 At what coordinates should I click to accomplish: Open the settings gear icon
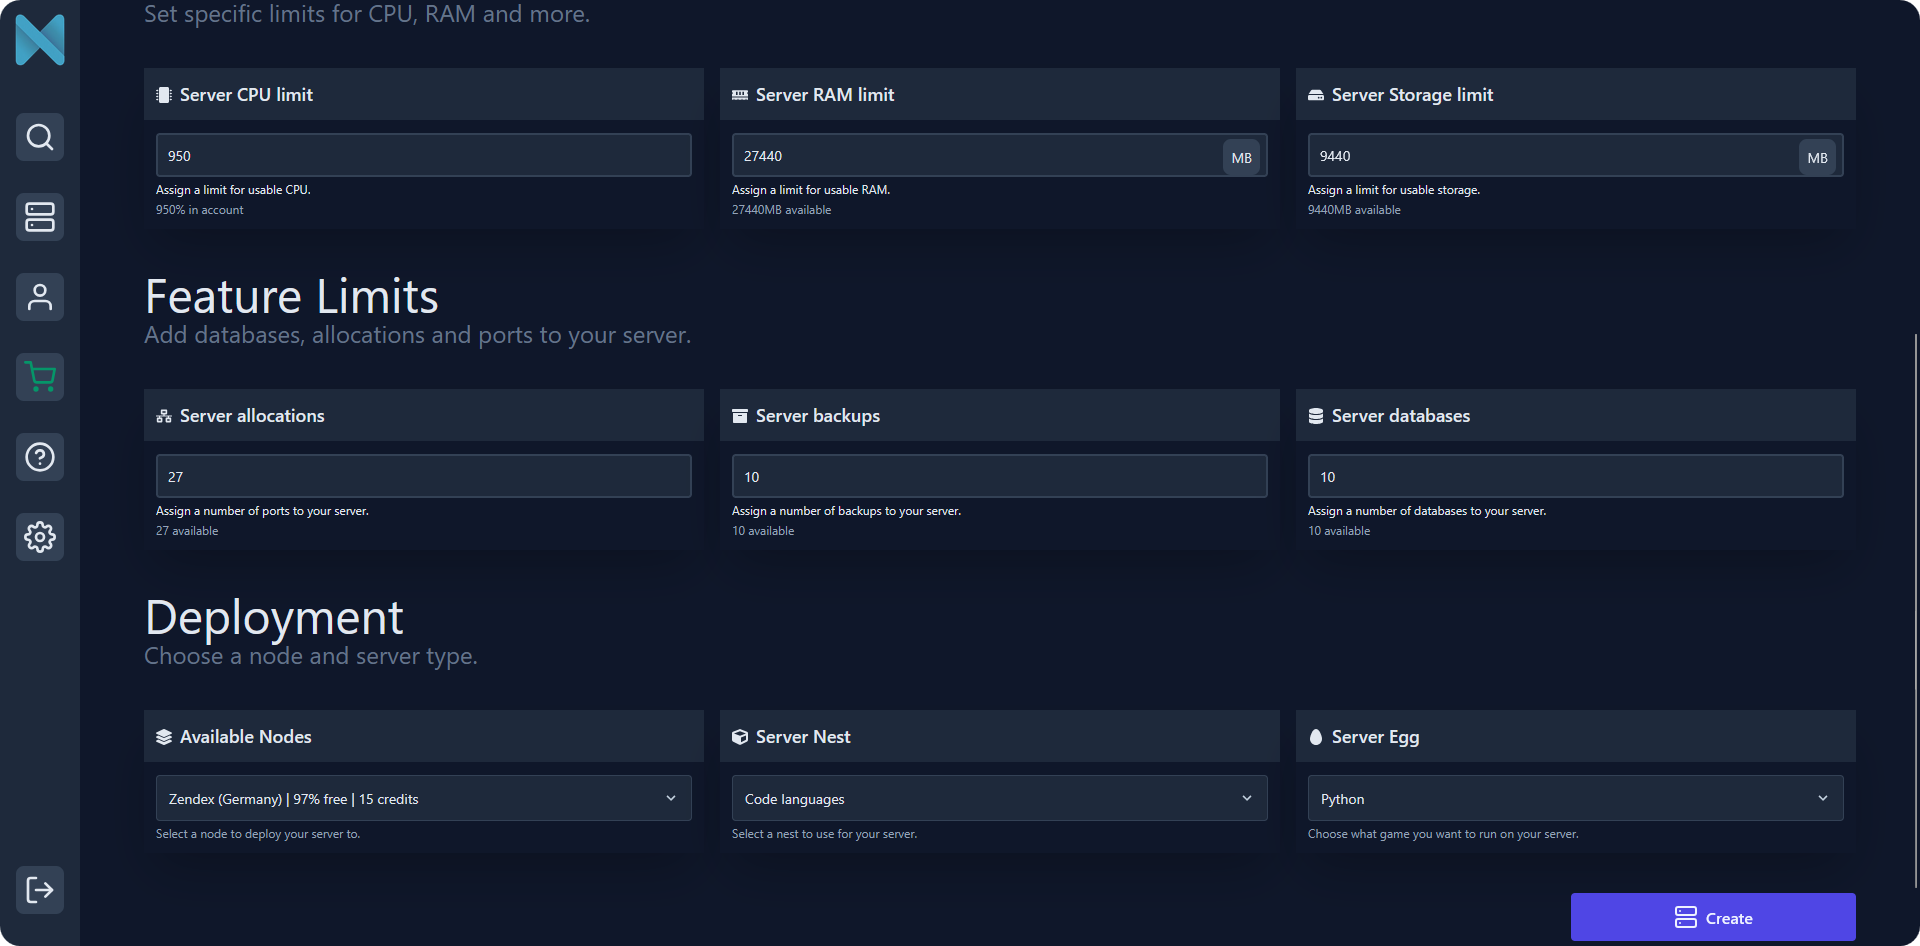pyautogui.click(x=40, y=537)
